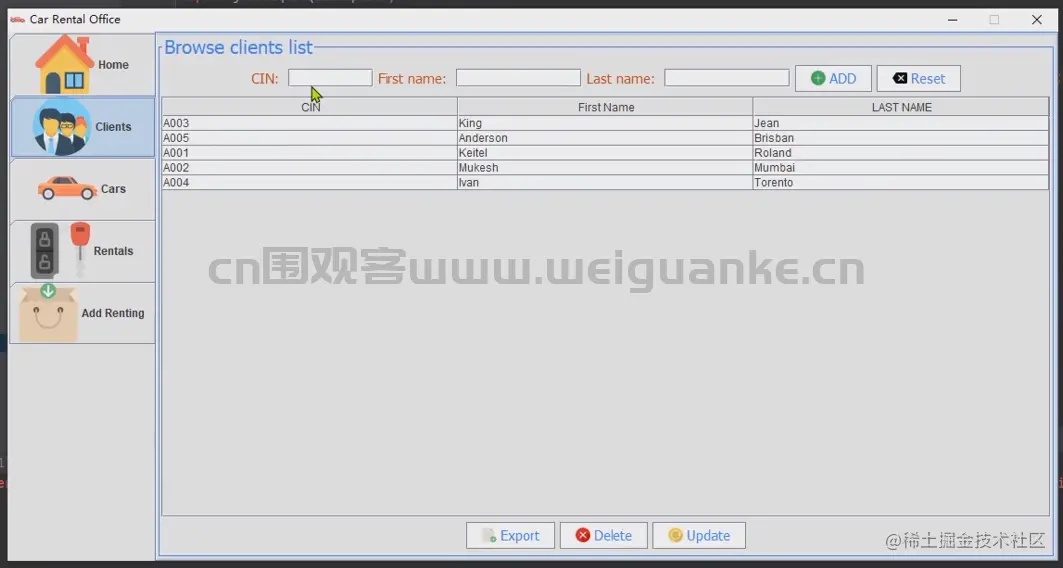Image resolution: width=1063 pixels, height=568 pixels.
Task: Focus the Last name input field
Action: [727, 78]
